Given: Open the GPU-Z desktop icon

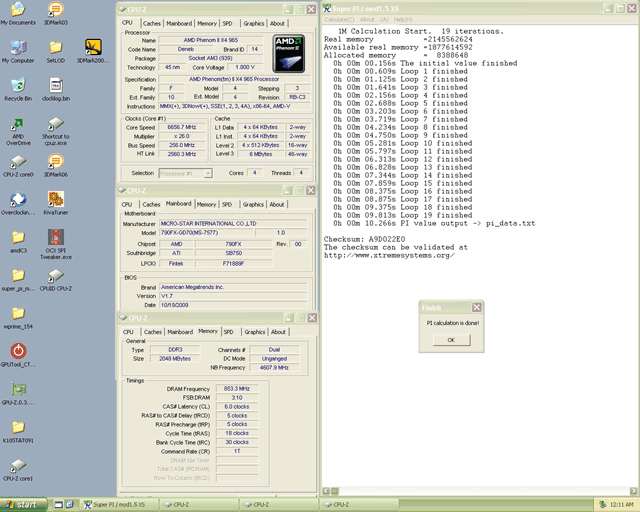Looking at the screenshot, I should pos(19,390).
